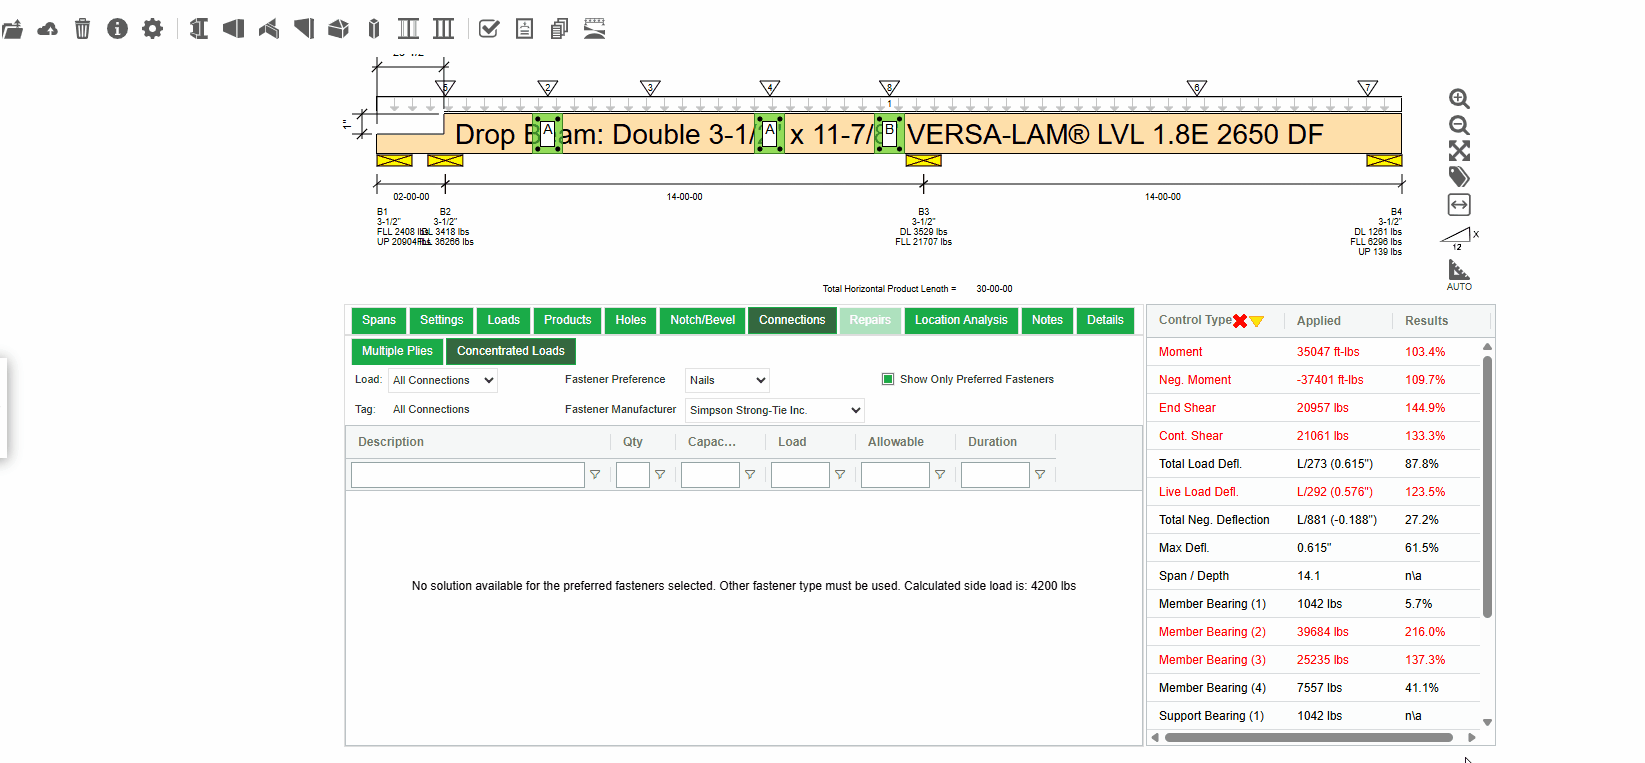Screen dimensions: 1645x763
Task: Open filter menu for Qty column
Action: click(660, 475)
